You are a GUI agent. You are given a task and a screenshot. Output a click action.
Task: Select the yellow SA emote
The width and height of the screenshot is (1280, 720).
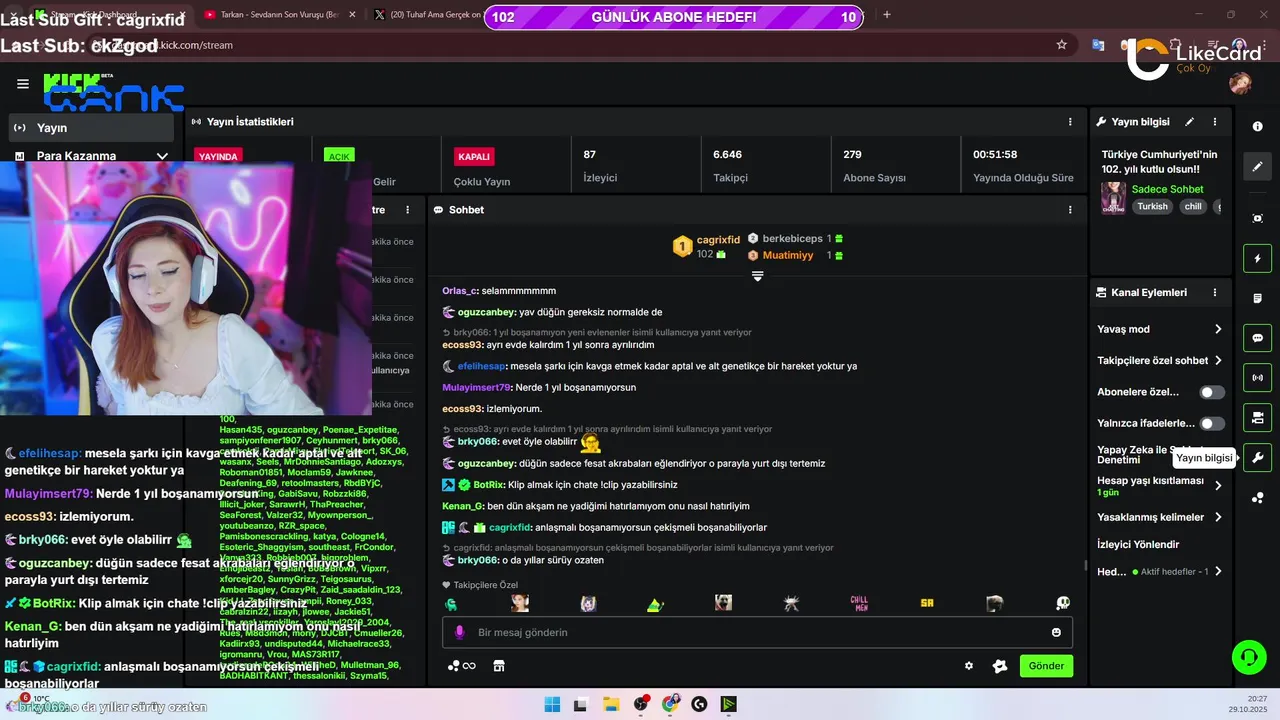point(927,603)
